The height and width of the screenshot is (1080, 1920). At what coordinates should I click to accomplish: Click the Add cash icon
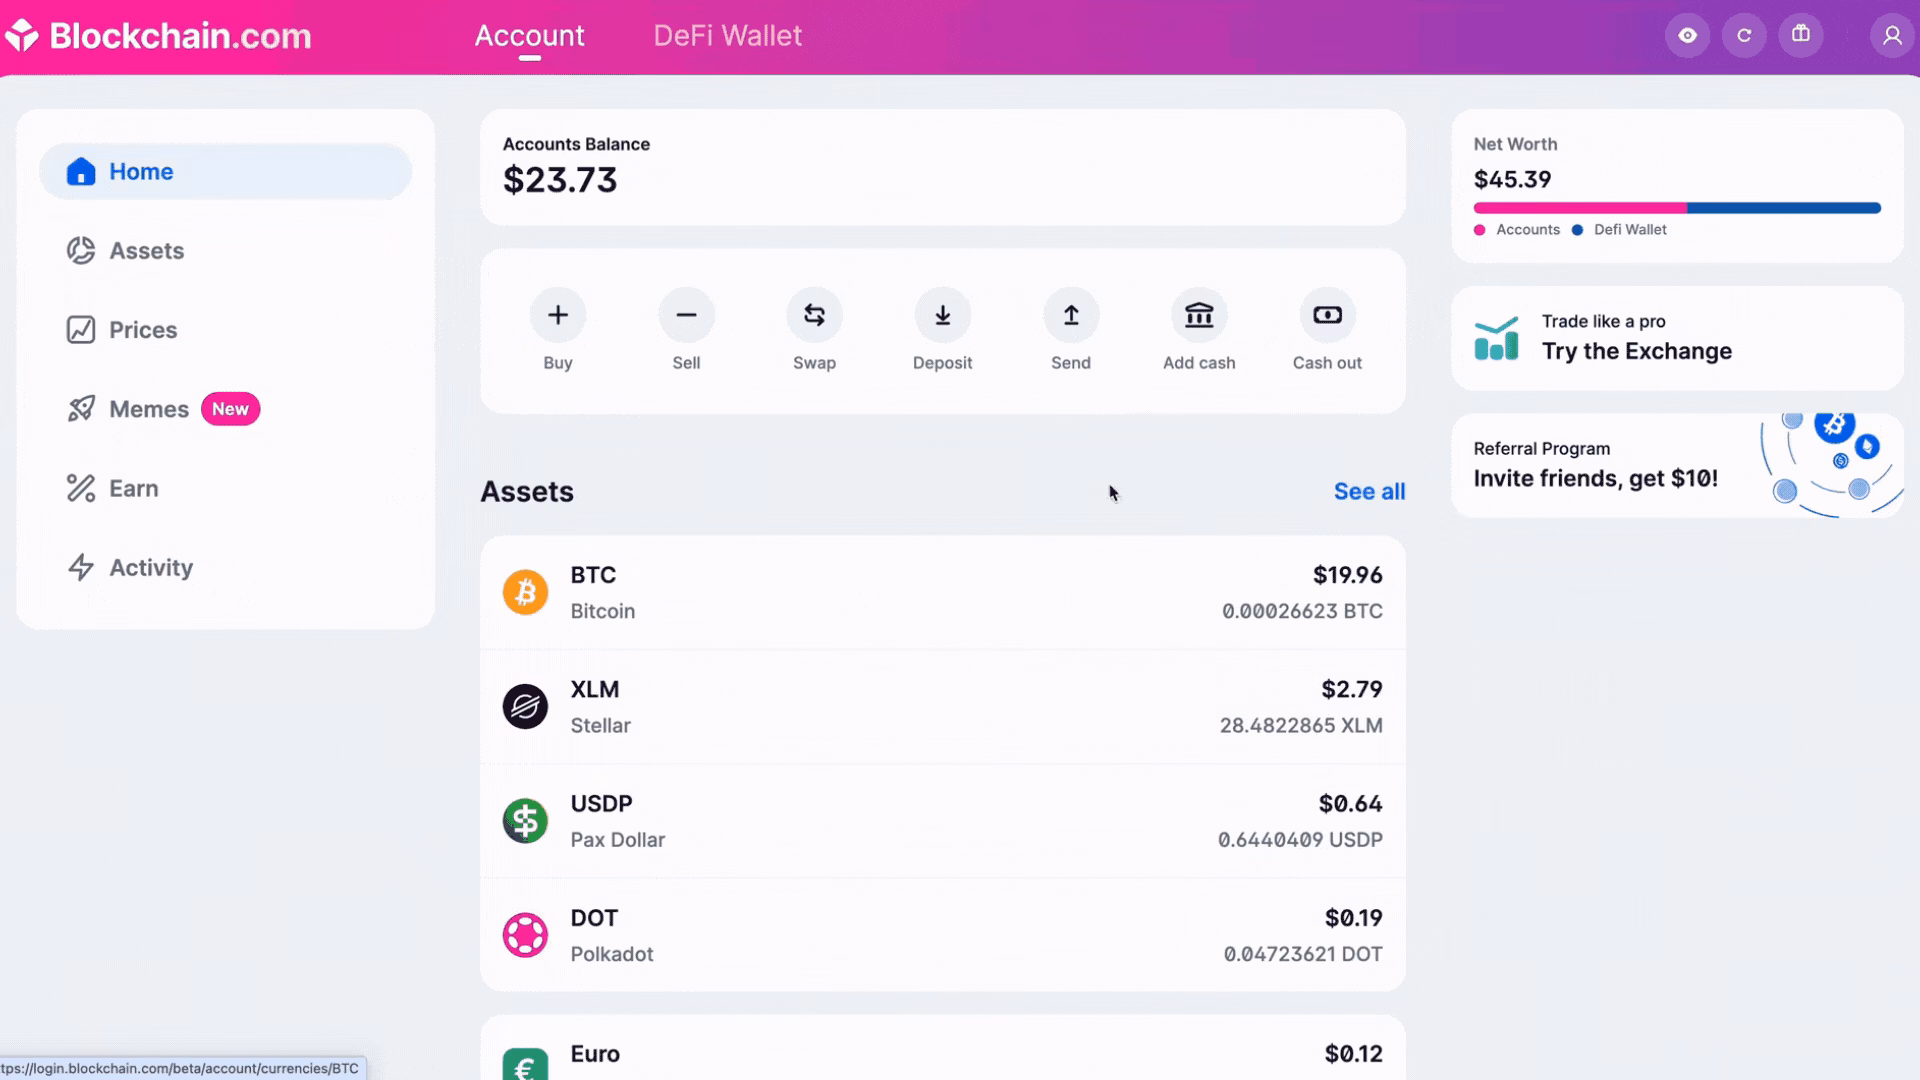click(x=1199, y=314)
